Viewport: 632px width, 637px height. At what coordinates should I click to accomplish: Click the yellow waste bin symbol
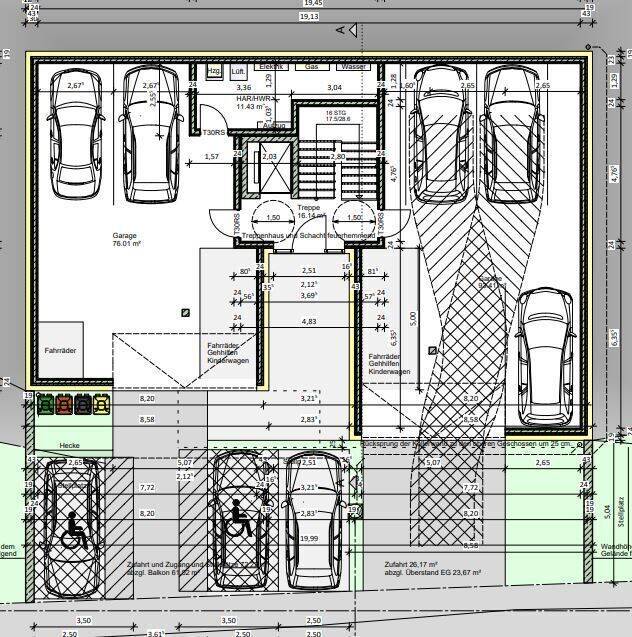[102, 405]
